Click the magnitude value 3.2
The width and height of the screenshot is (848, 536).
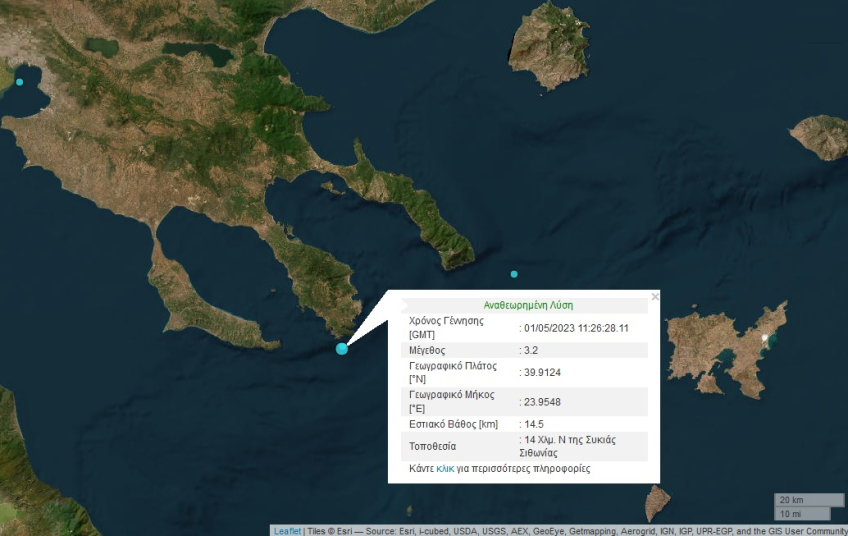click(x=532, y=350)
